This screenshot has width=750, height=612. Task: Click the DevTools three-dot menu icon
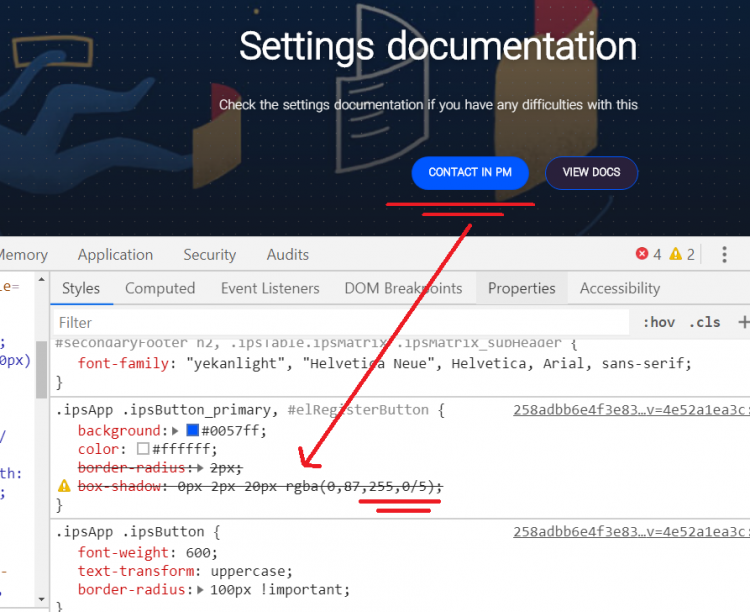pyautogui.click(x=724, y=254)
